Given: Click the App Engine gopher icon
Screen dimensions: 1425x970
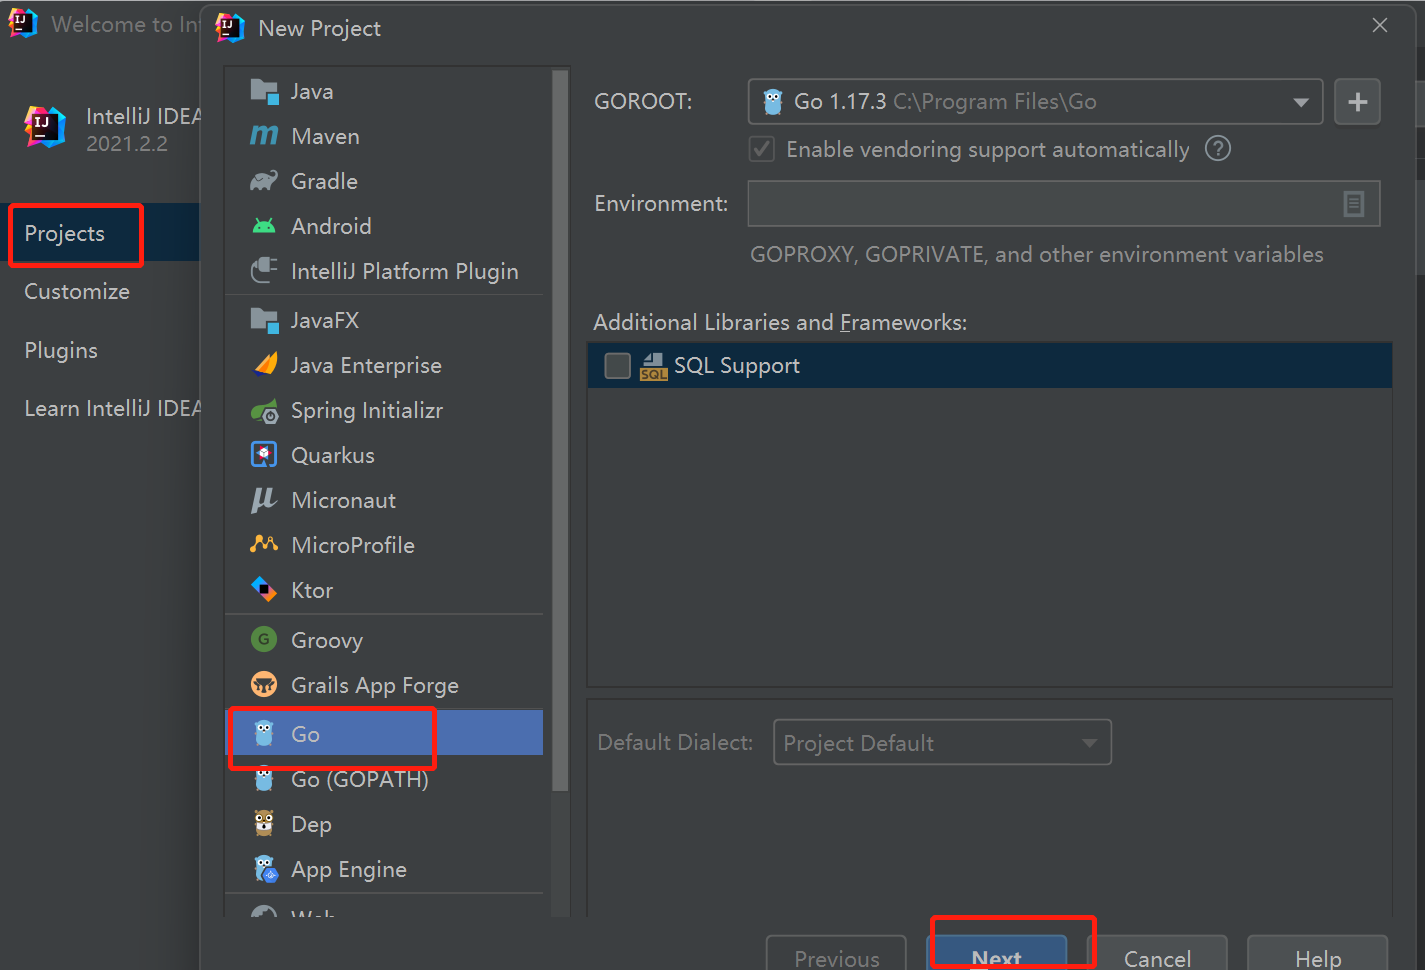Looking at the screenshot, I should (265, 869).
